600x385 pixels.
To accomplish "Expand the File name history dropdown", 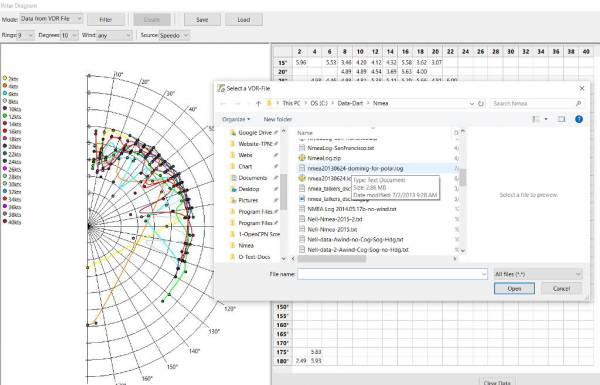I will pyautogui.click(x=484, y=274).
